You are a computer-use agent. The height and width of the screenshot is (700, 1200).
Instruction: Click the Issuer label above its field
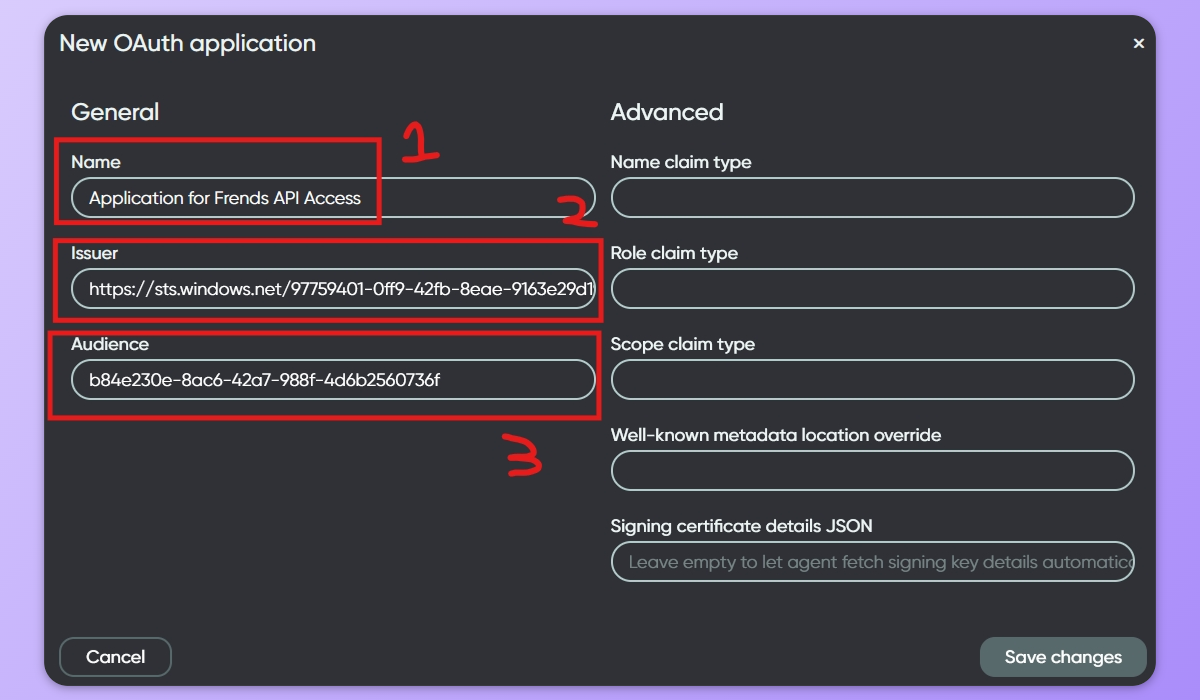(x=94, y=253)
